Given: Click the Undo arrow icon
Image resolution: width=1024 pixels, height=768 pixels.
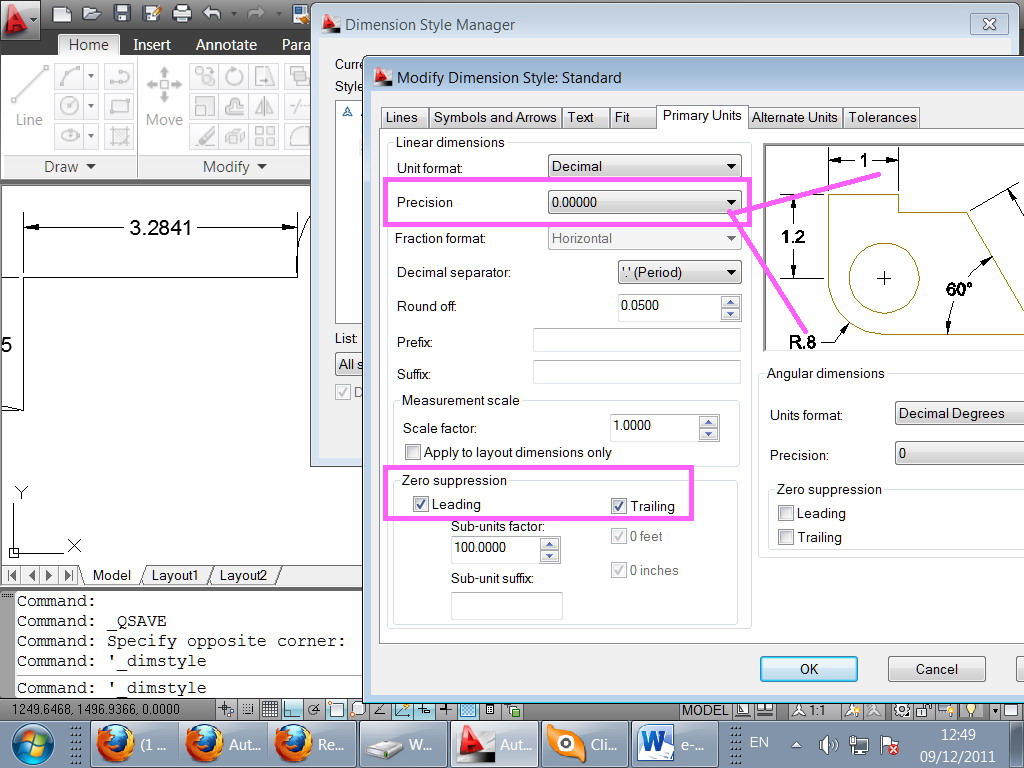Looking at the screenshot, I should pos(212,13).
